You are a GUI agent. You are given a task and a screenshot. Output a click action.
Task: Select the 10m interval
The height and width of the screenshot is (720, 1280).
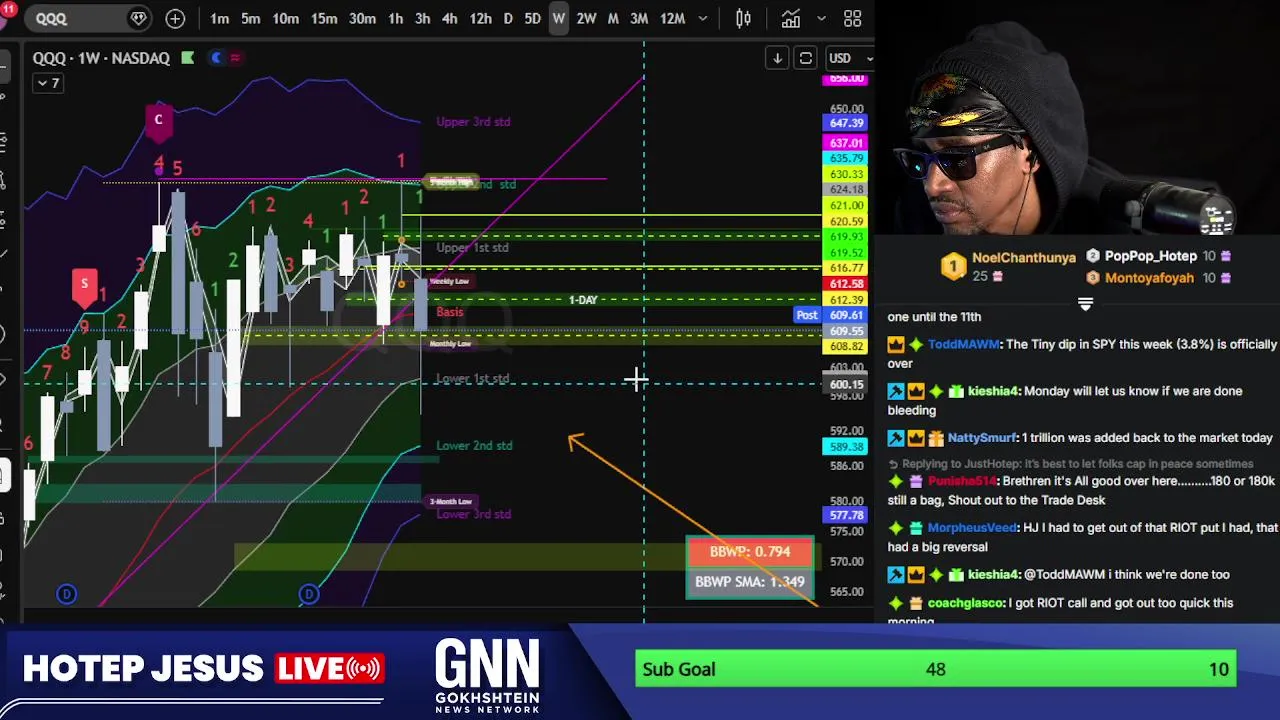[286, 18]
